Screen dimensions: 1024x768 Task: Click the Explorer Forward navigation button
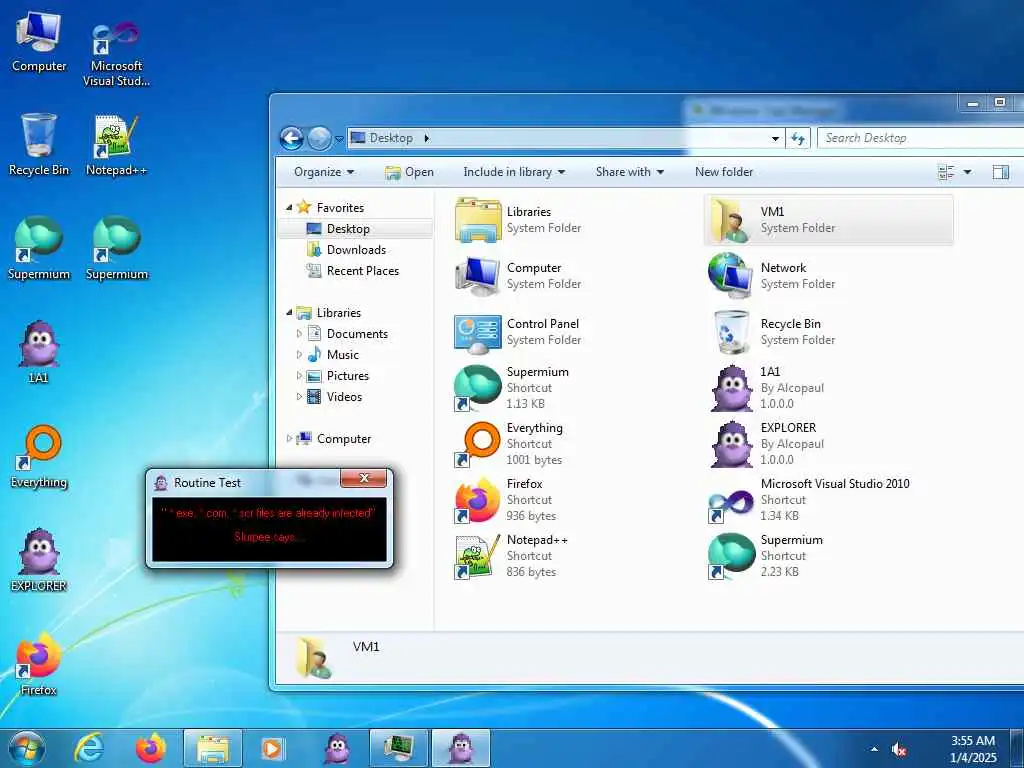[x=319, y=138]
